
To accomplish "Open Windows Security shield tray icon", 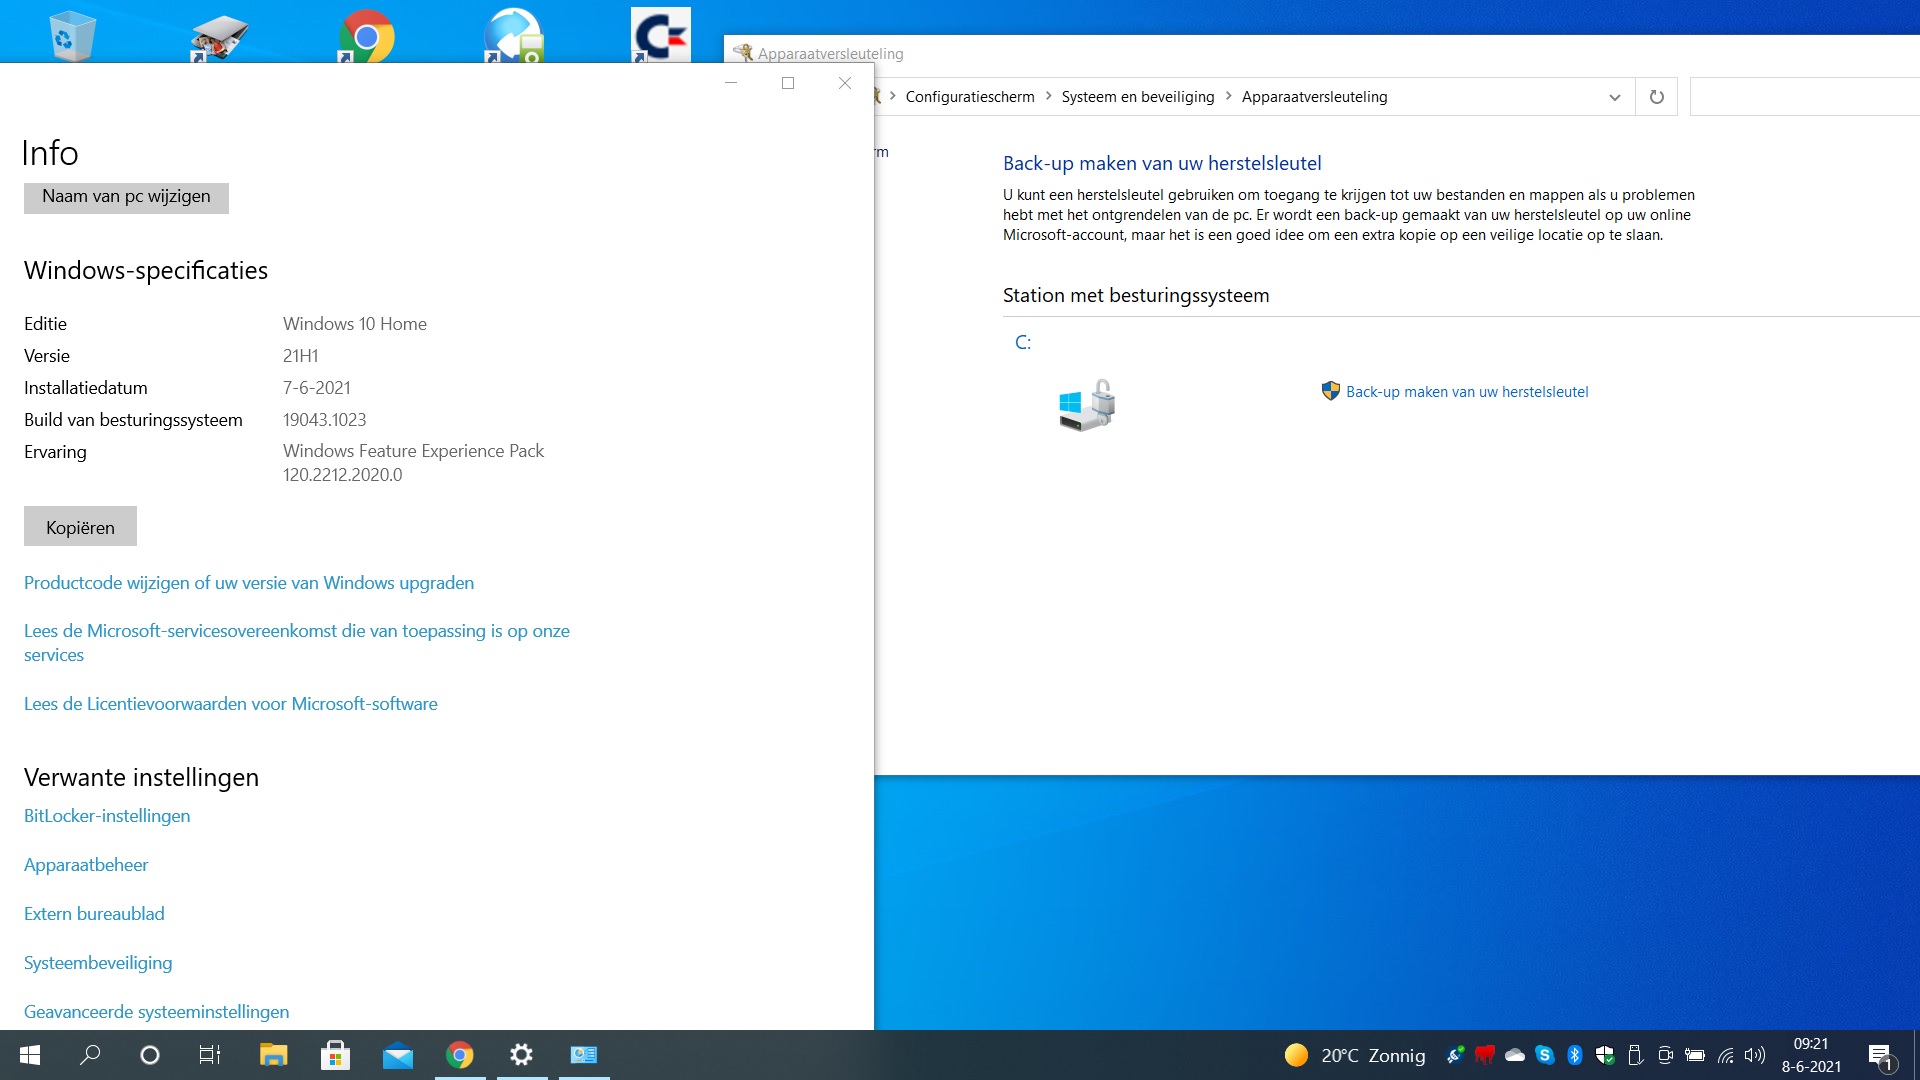I will [x=1605, y=1055].
